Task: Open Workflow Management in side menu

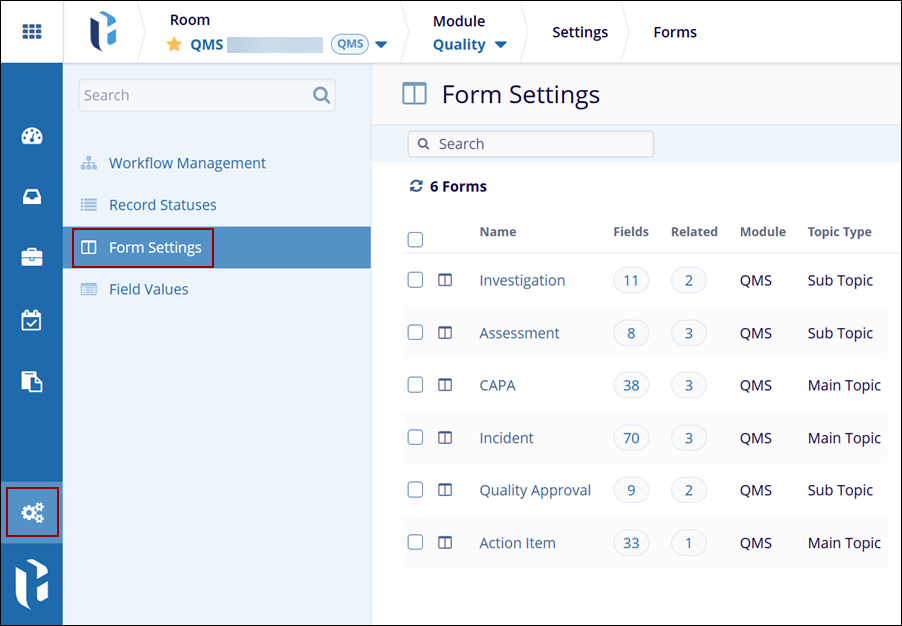Action: point(187,163)
